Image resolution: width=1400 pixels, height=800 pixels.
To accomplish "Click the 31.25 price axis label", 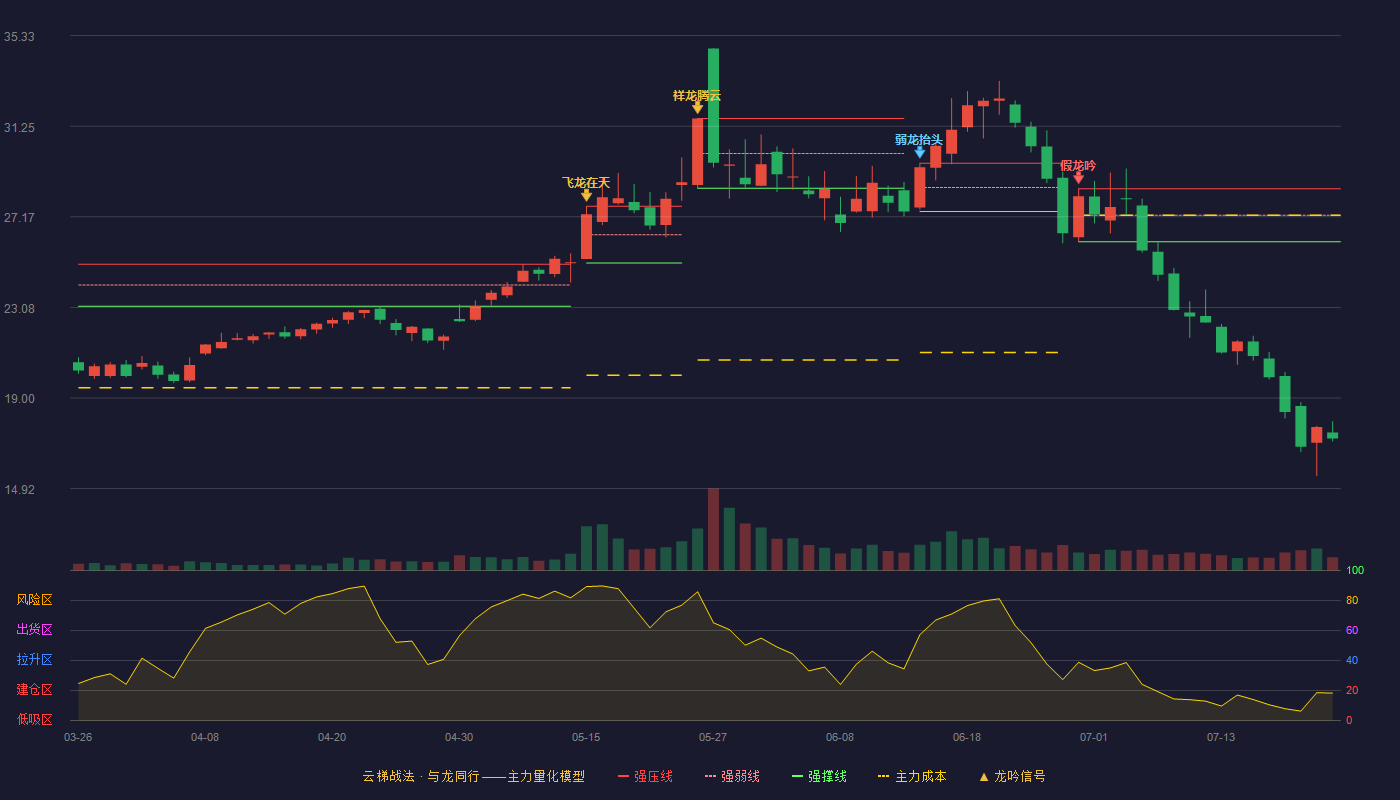I will tap(19, 128).
